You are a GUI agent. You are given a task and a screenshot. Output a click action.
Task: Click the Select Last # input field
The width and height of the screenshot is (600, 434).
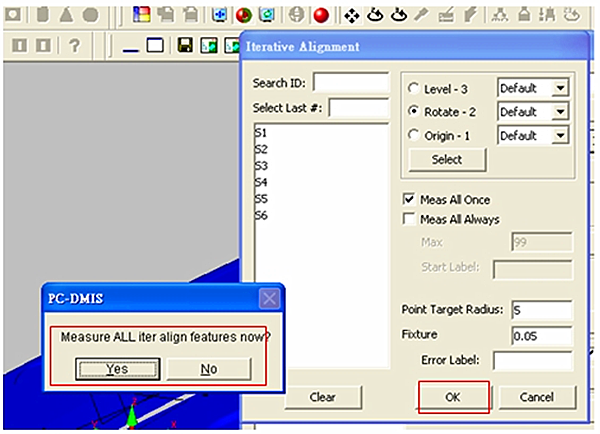point(359,108)
